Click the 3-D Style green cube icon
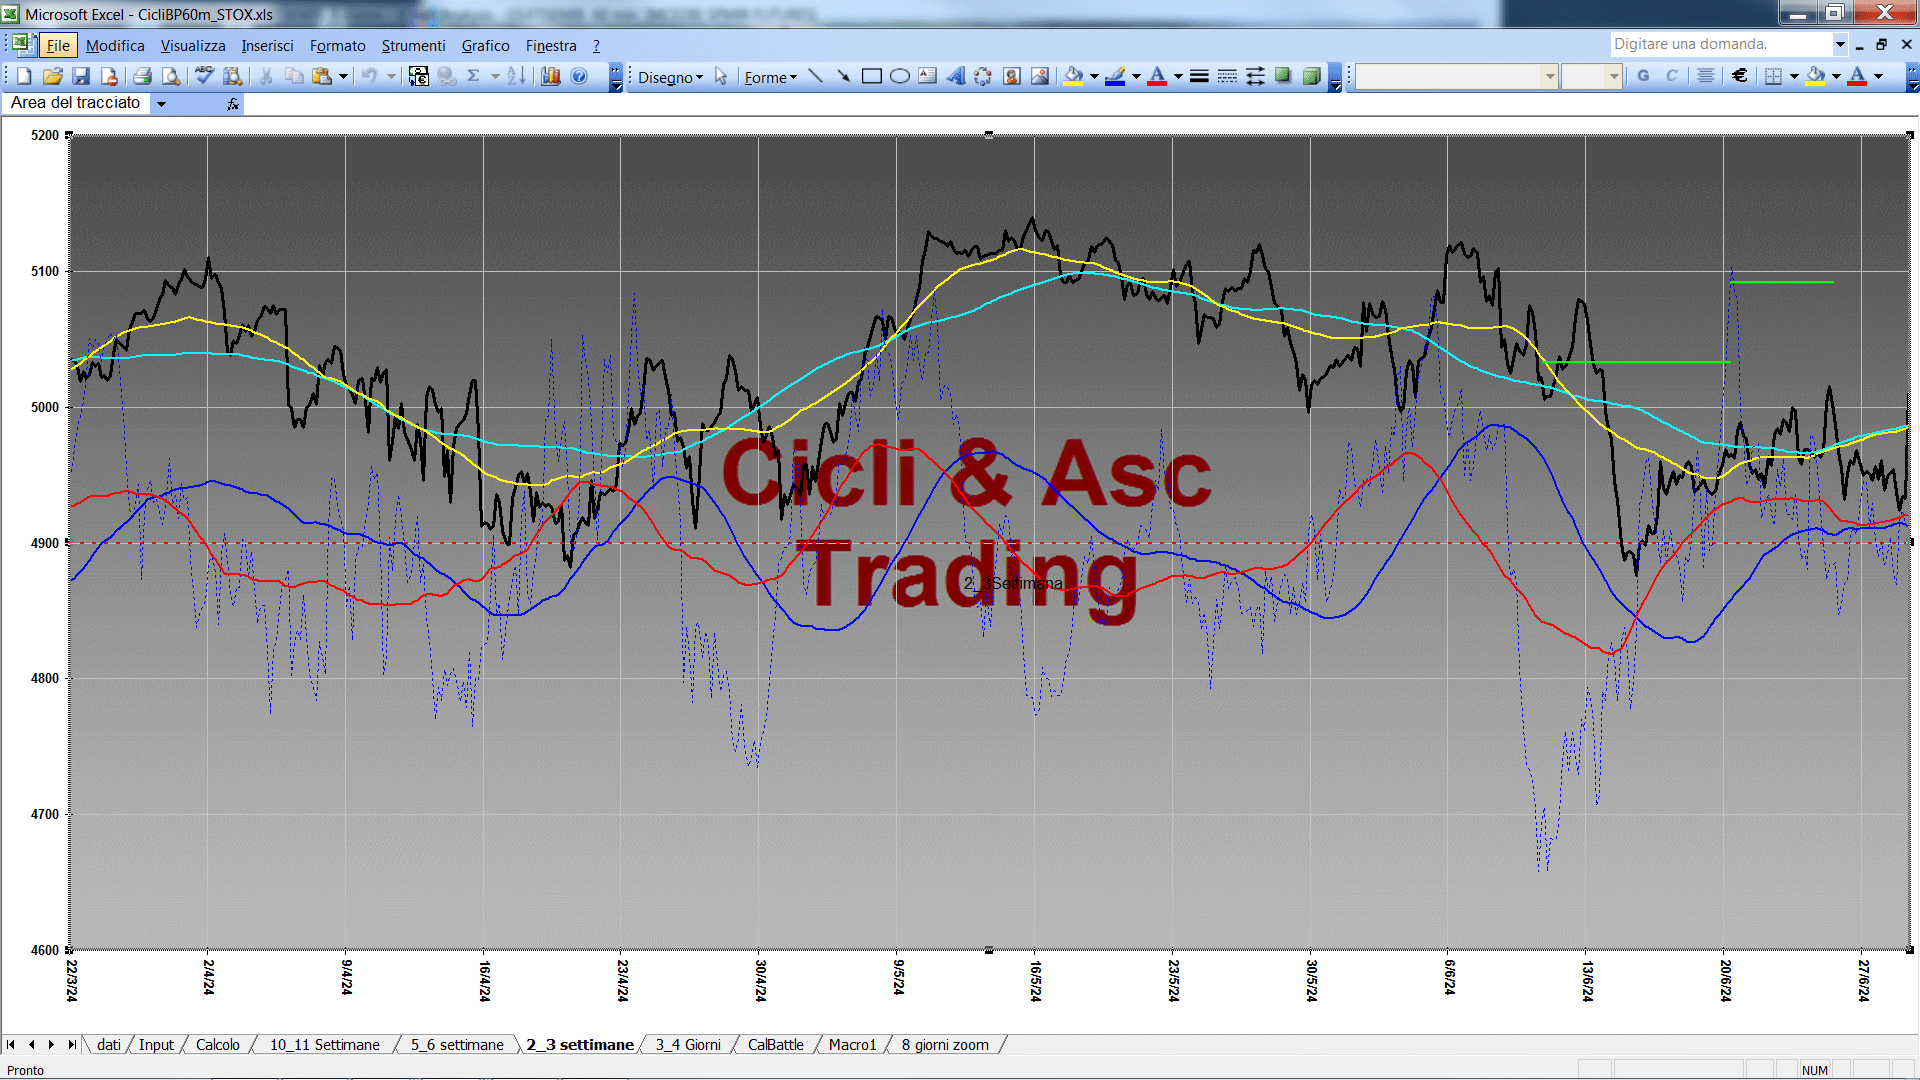Viewport: 1920px width, 1080px height. (x=1312, y=76)
